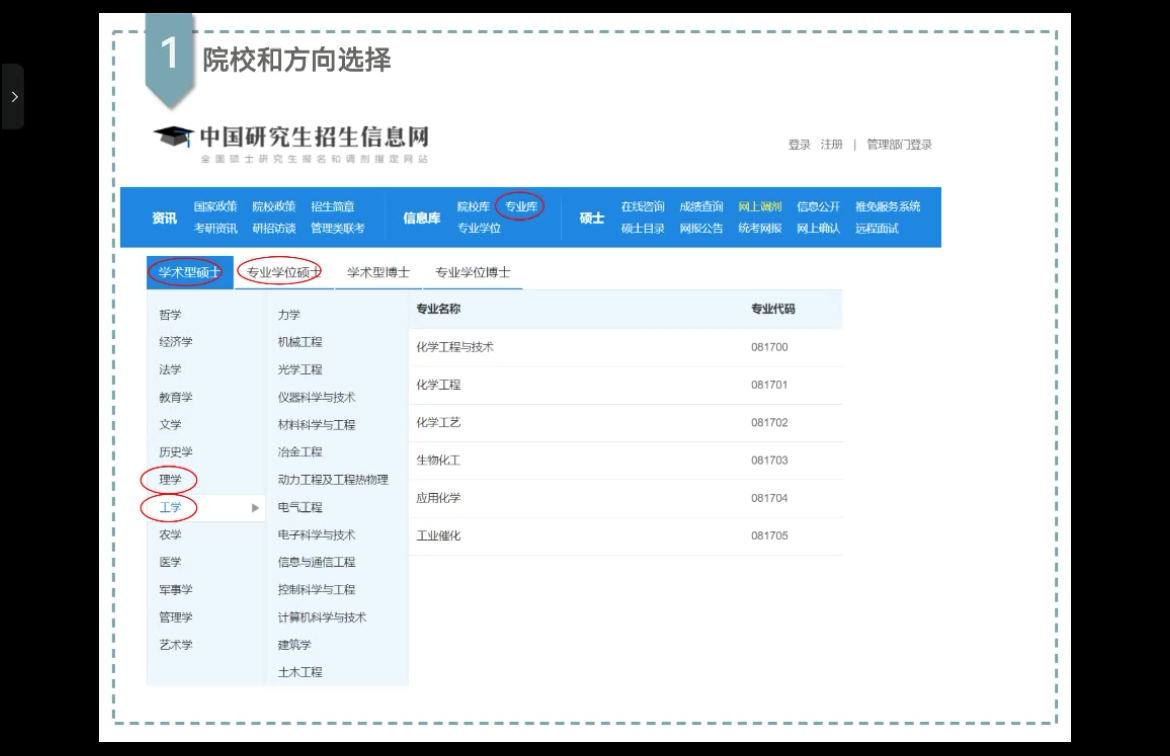Click 成绩查询 in the navigation bar

click(x=701, y=207)
